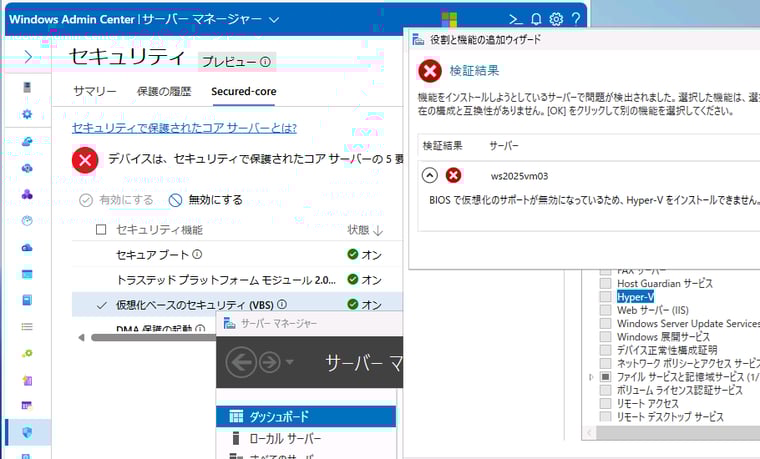The height and width of the screenshot is (459, 760).
Task: Click the green status icon on the トラステッド プラットフォーム row
Action: pos(353,279)
